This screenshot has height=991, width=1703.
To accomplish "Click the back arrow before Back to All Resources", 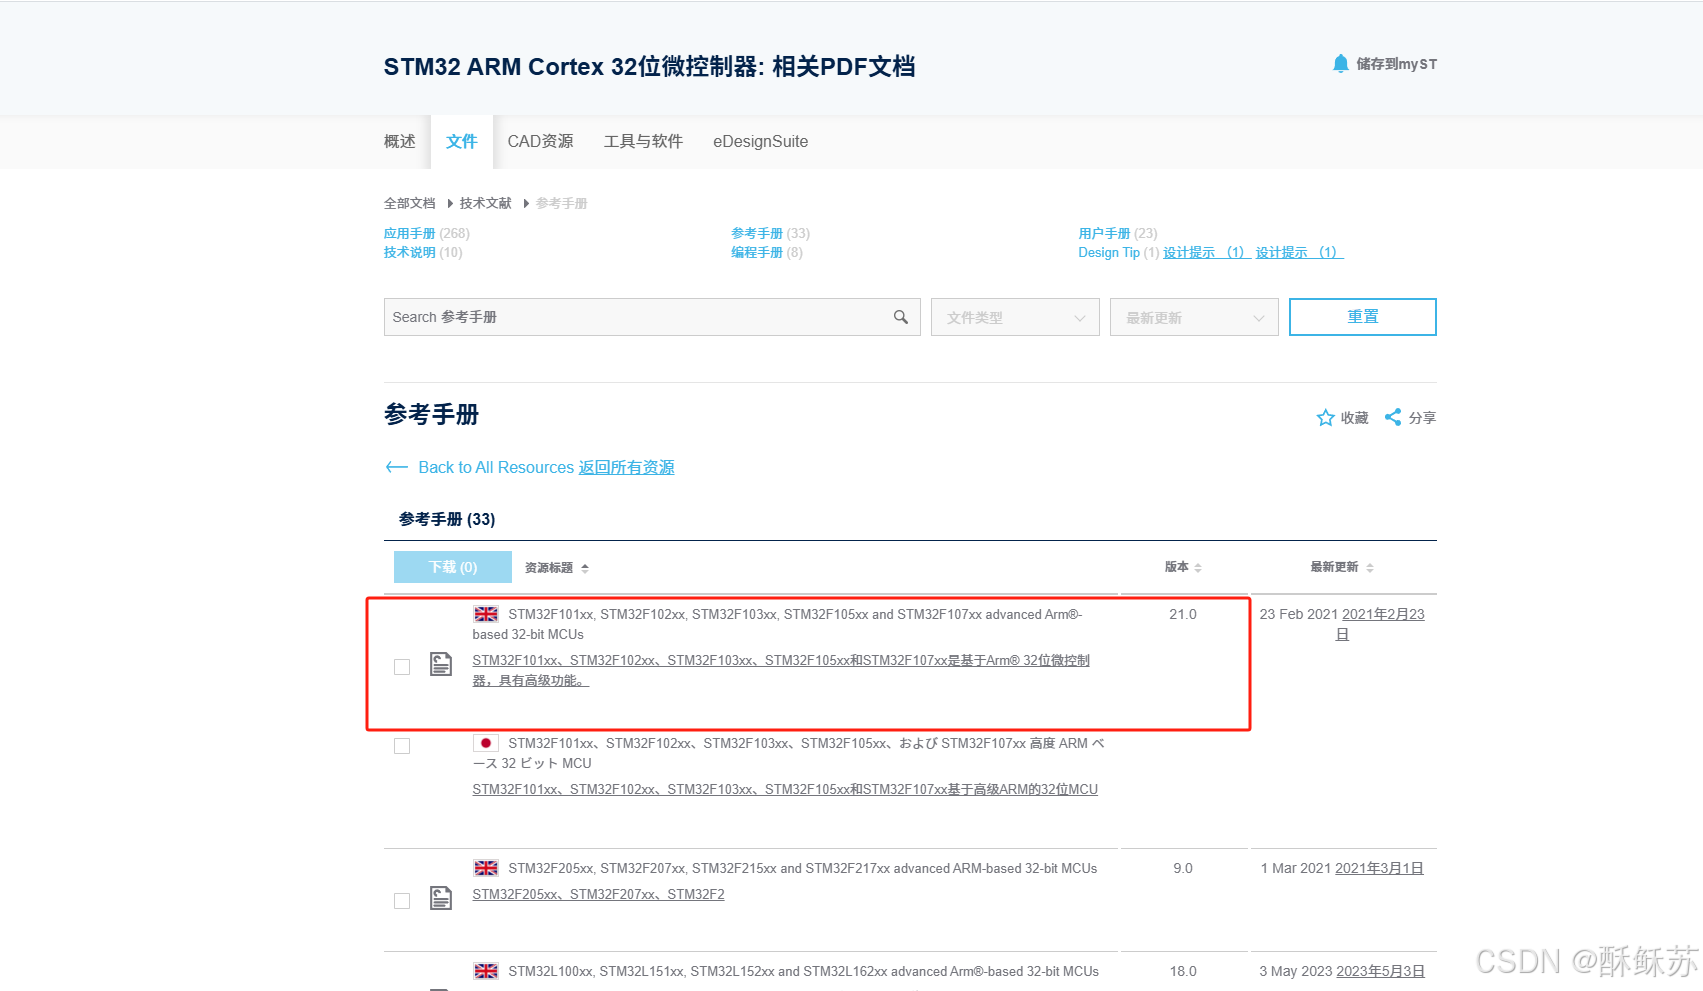I will 396,467.
